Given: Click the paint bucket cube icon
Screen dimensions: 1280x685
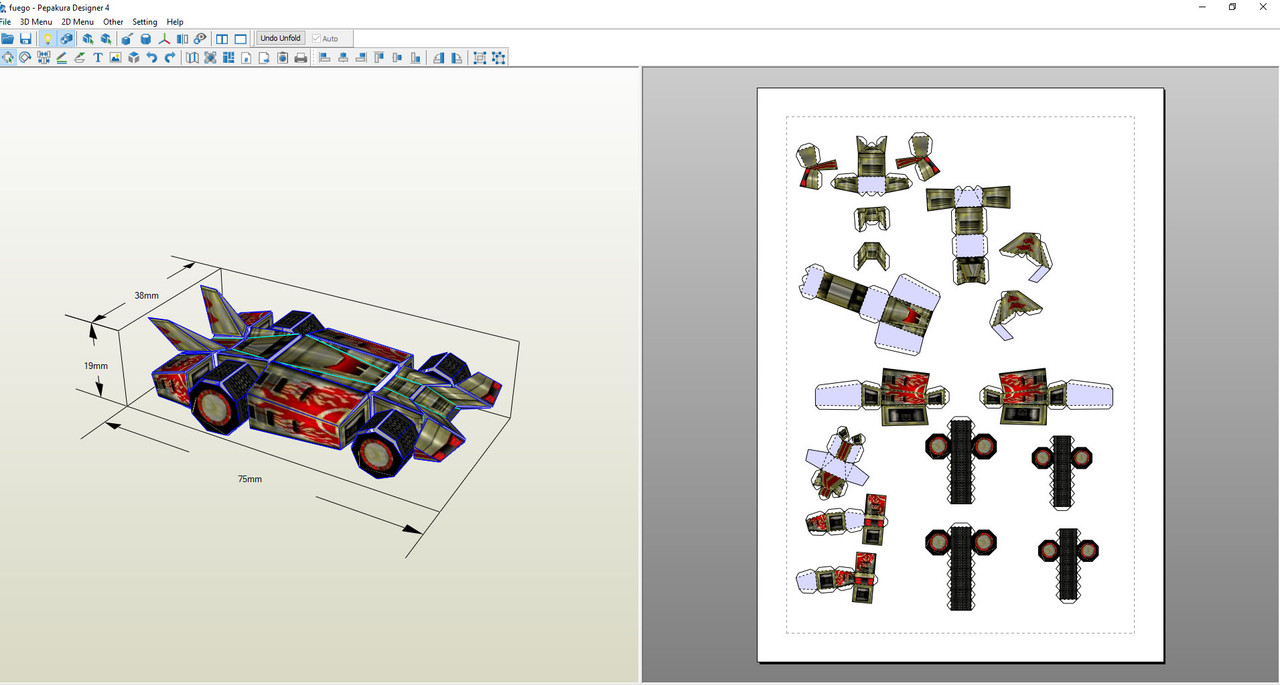Looking at the screenshot, I should point(127,39).
